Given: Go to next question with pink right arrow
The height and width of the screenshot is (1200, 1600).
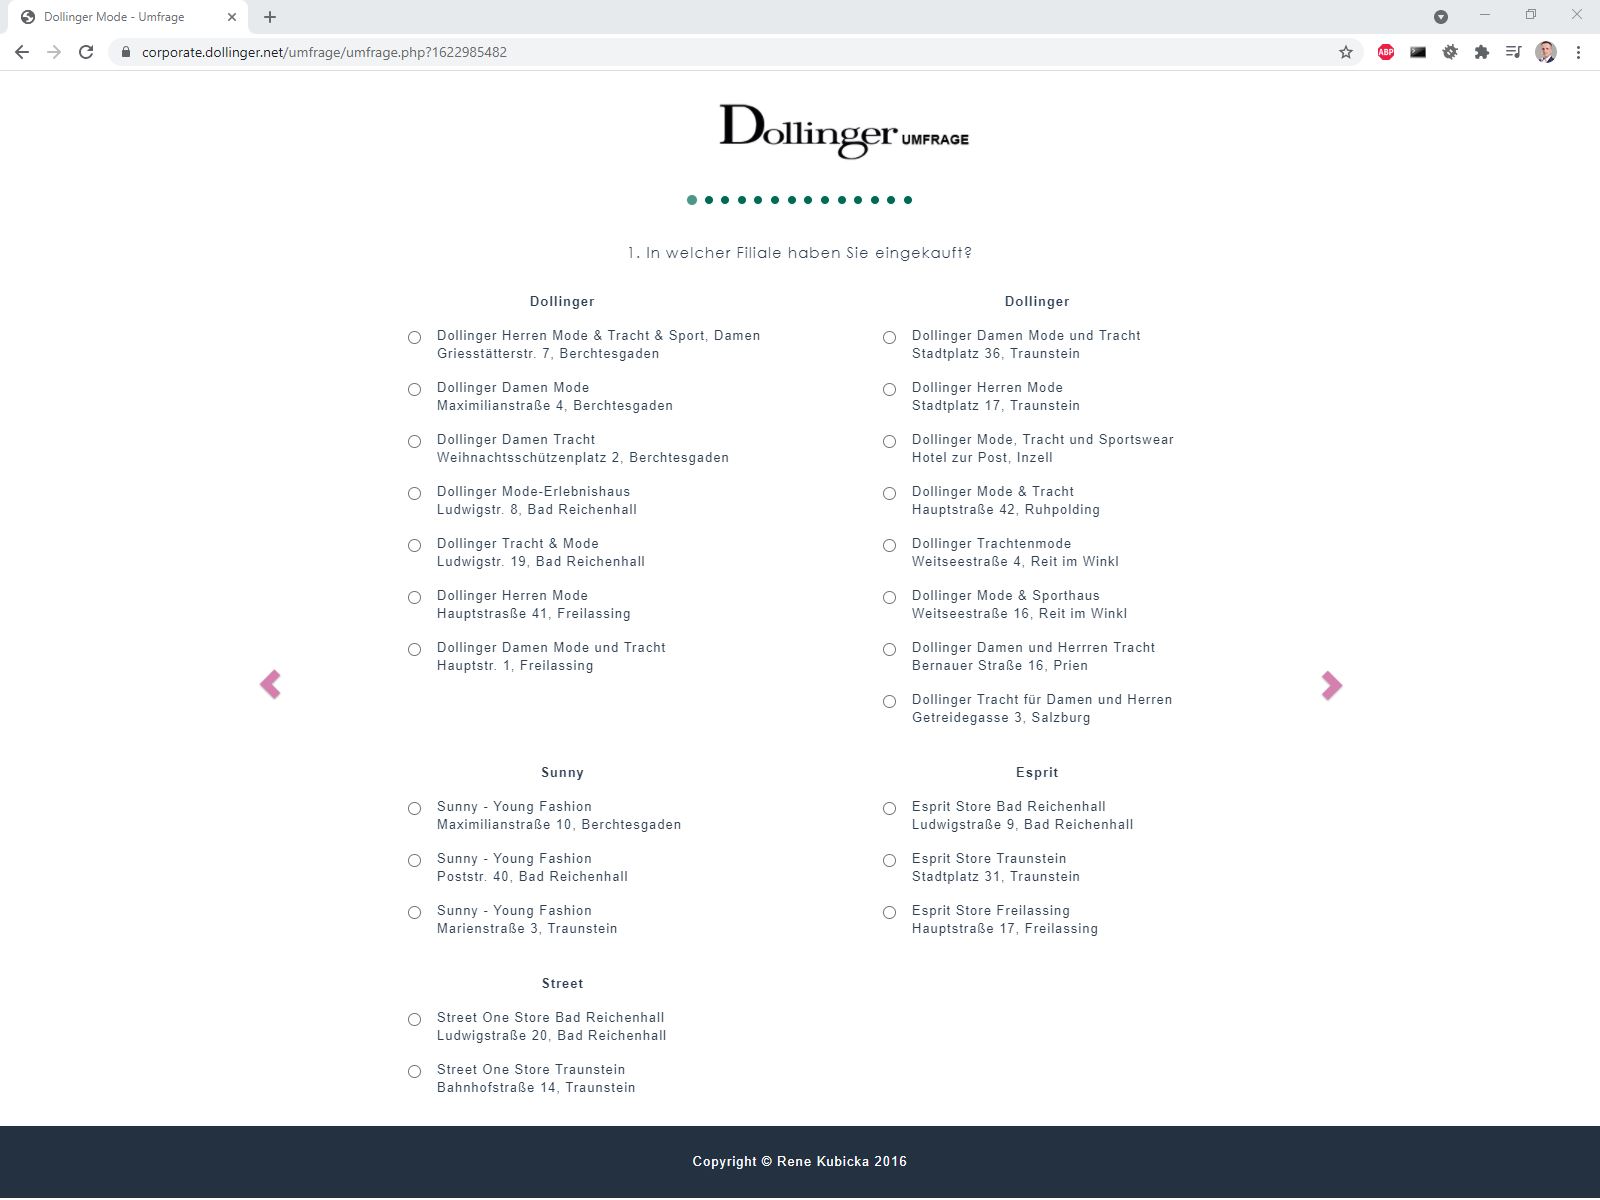Looking at the screenshot, I should pos(1331,685).
